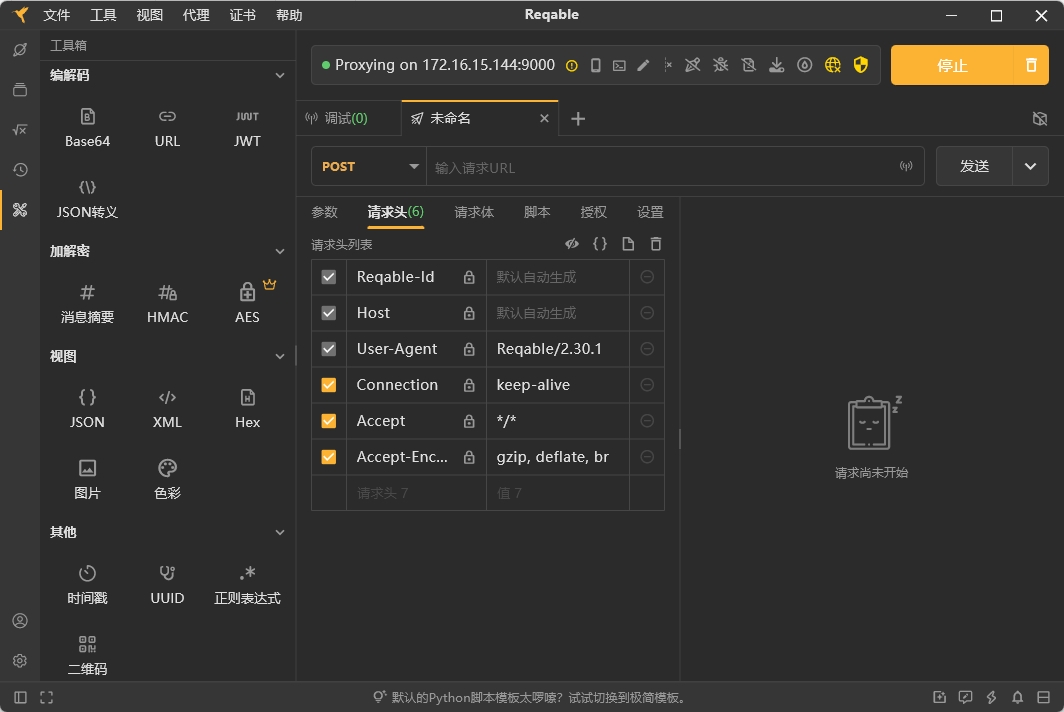Open the user account icon in sidebar
The width and height of the screenshot is (1064, 712).
coord(20,621)
